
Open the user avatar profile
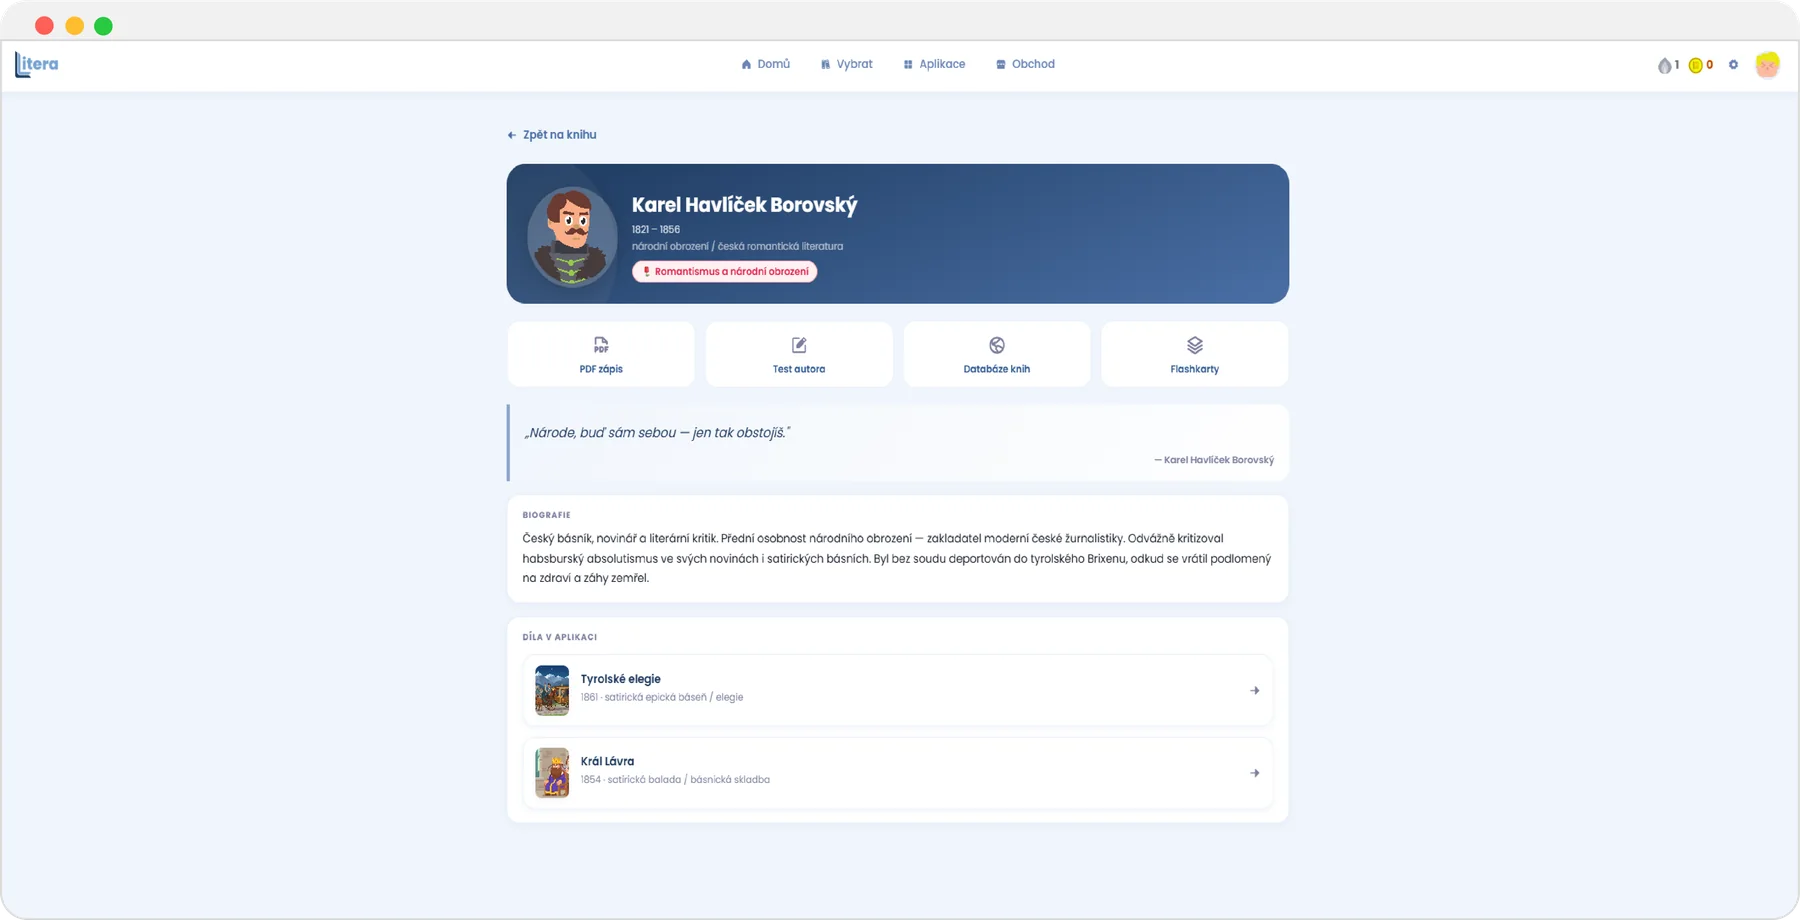[1767, 65]
